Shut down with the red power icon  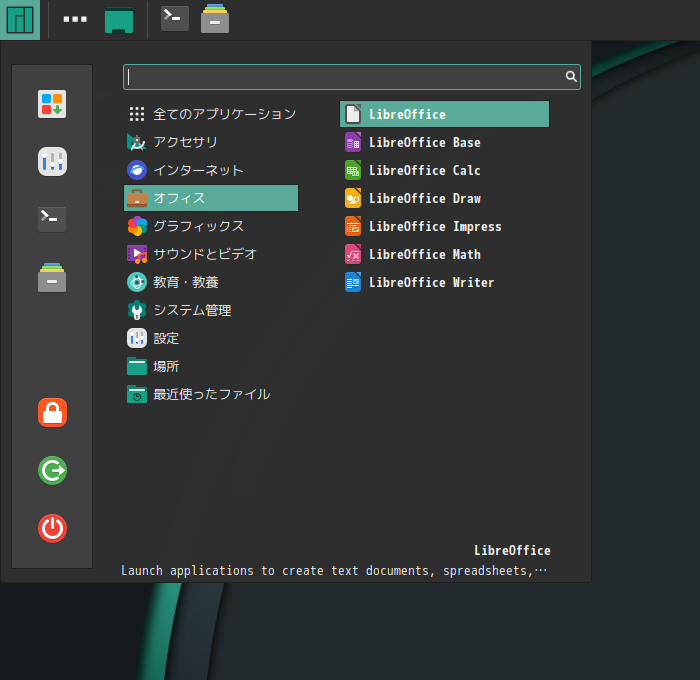tap(52, 529)
